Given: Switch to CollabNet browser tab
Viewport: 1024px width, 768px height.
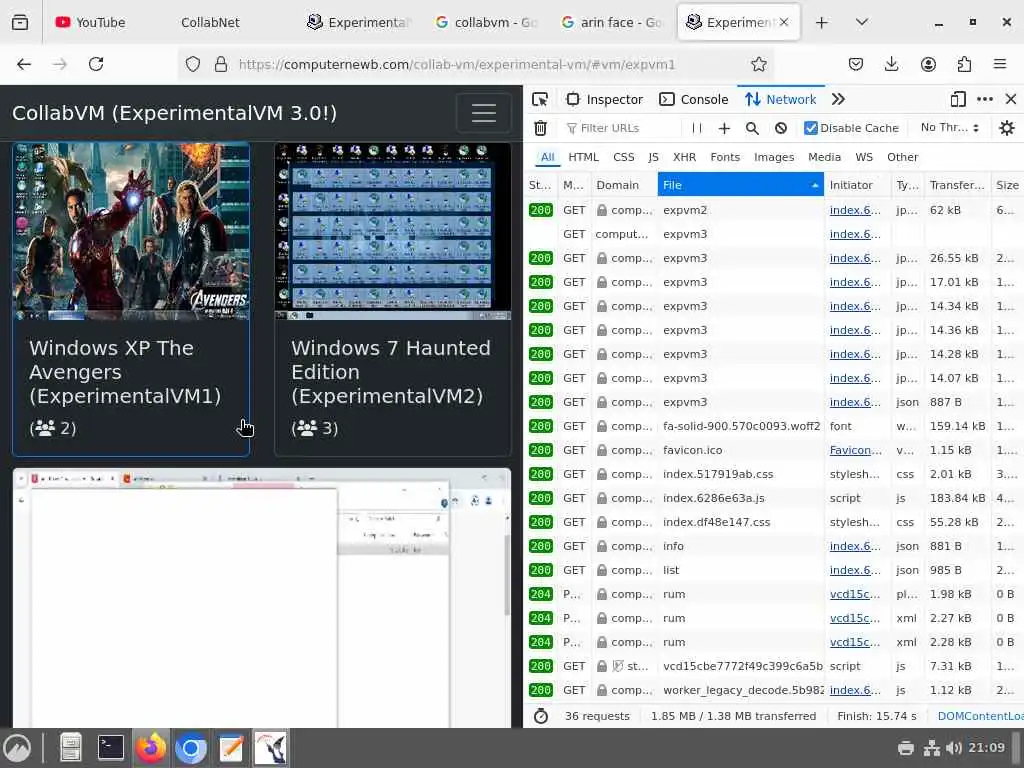Looking at the screenshot, I should tap(210, 22).
